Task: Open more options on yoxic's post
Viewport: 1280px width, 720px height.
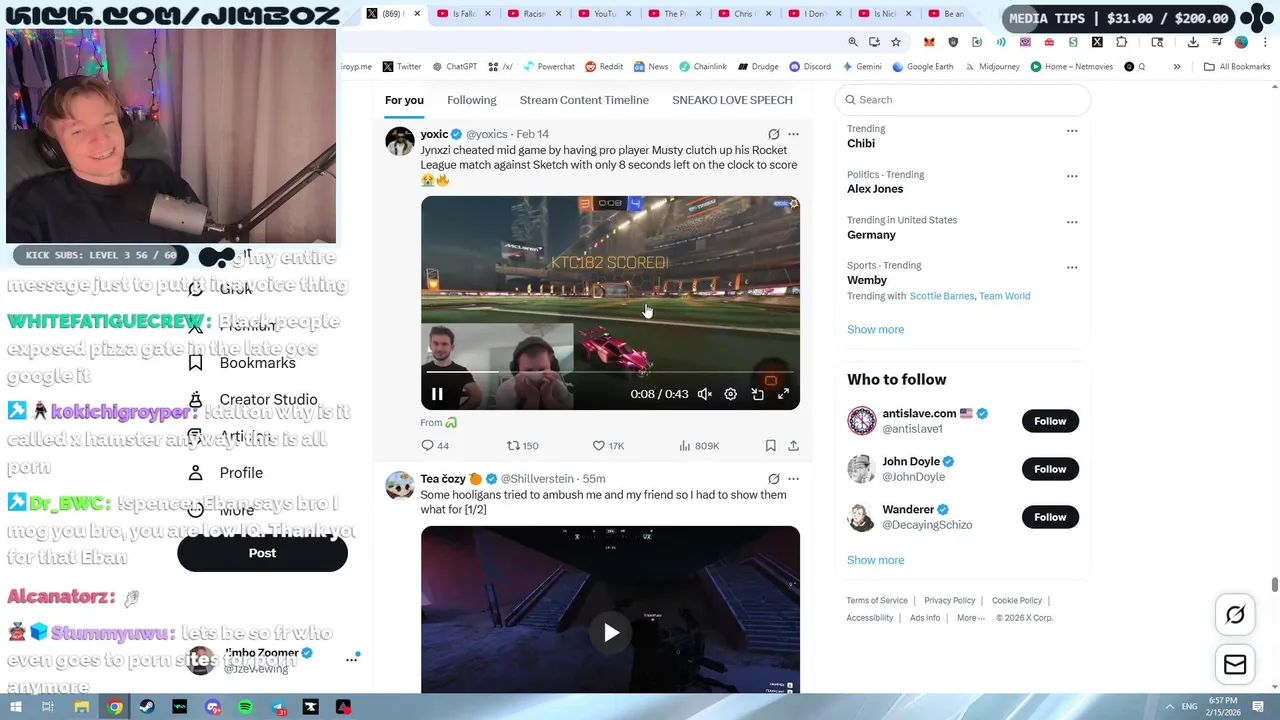Action: [793, 134]
